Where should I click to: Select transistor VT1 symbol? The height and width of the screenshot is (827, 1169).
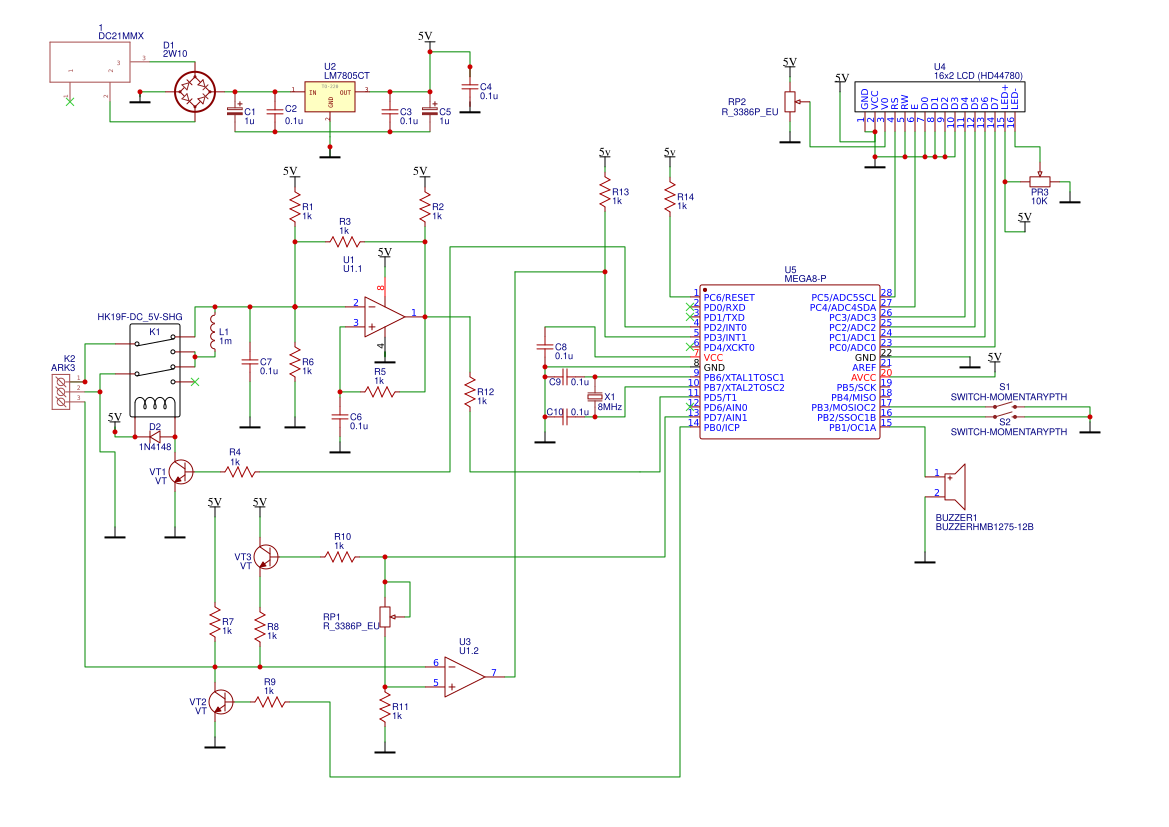click(x=180, y=471)
